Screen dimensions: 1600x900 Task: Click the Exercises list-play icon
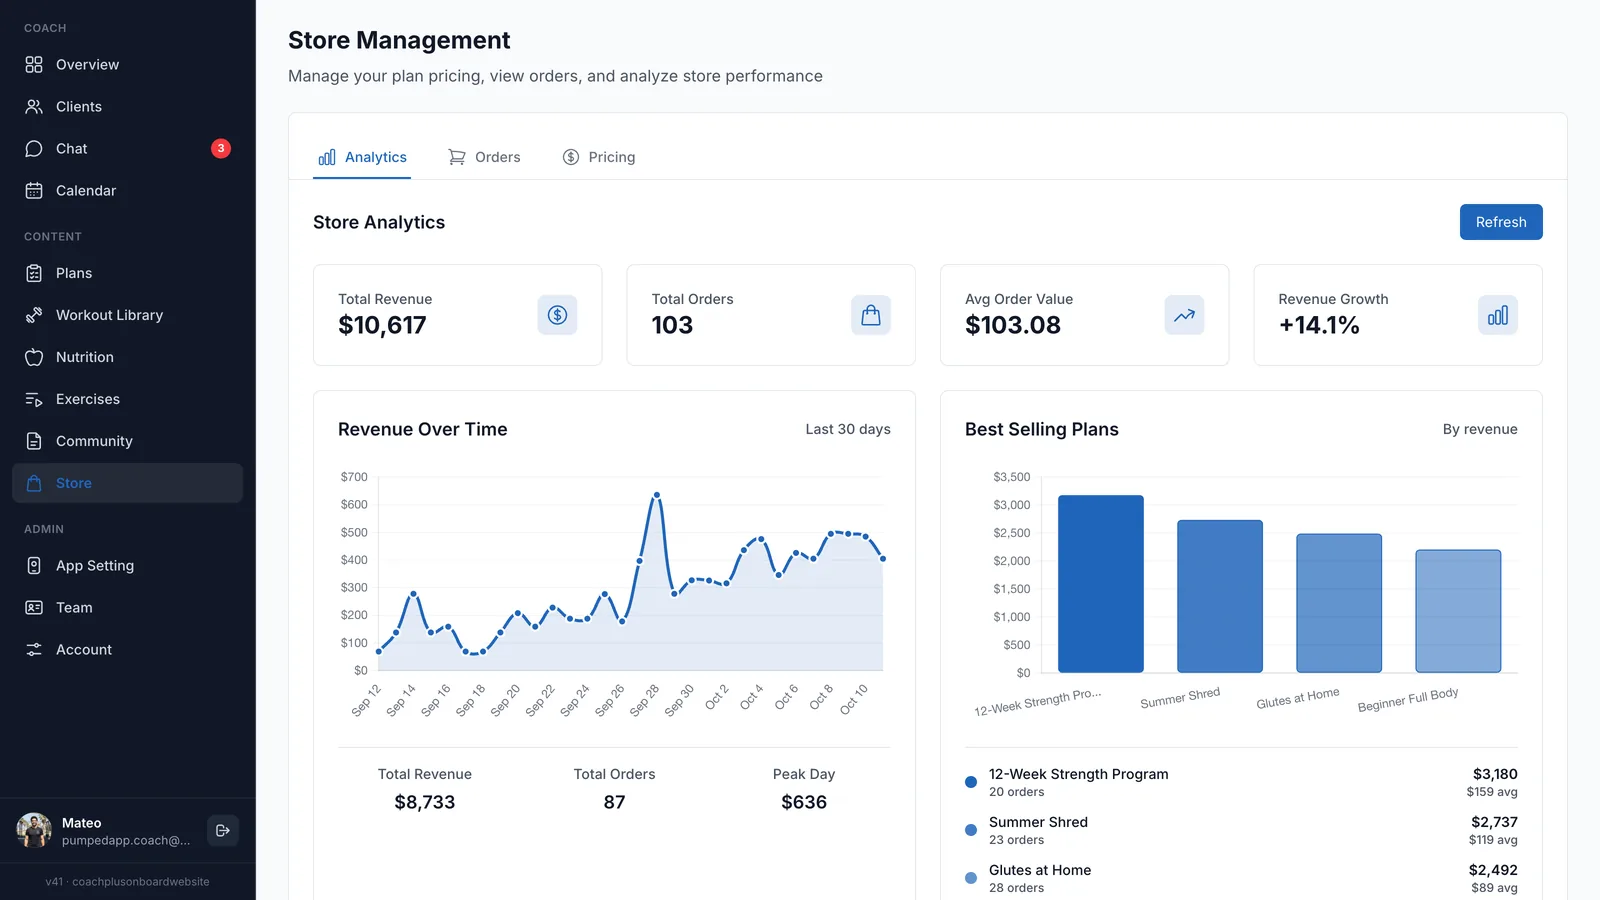[x=34, y=399]
